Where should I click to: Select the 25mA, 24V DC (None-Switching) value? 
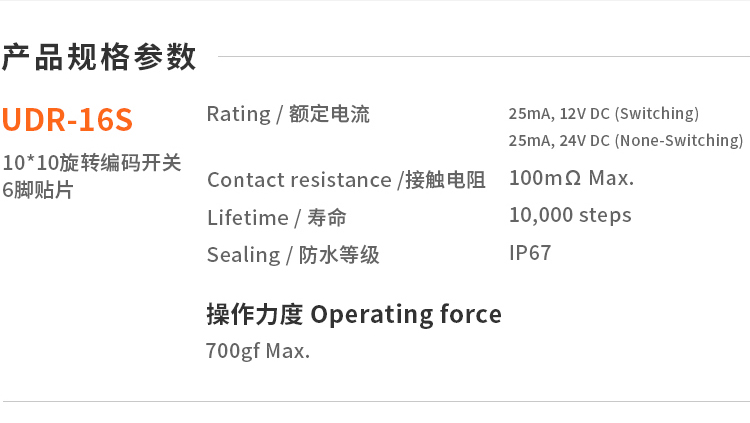(x=626, y=140)
